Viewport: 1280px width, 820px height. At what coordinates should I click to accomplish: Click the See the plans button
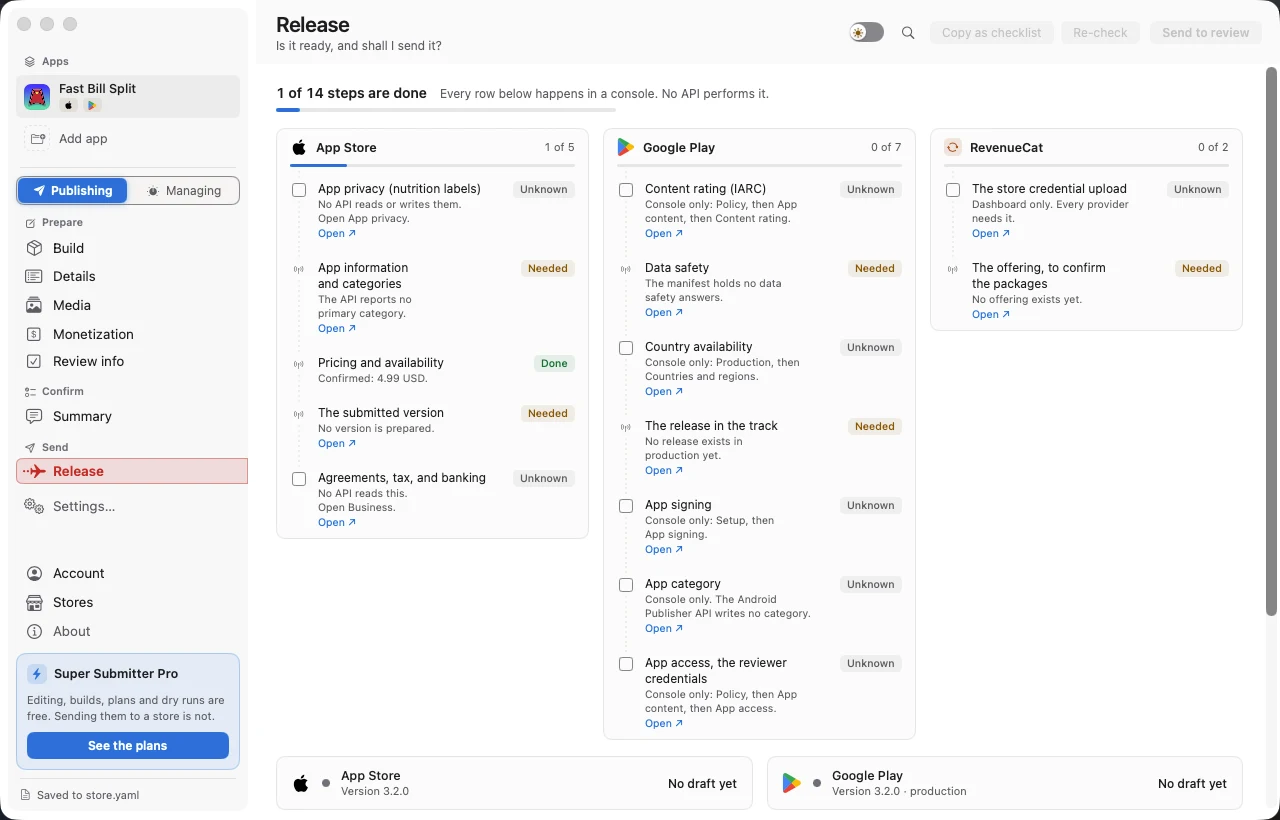click(128, 746)
